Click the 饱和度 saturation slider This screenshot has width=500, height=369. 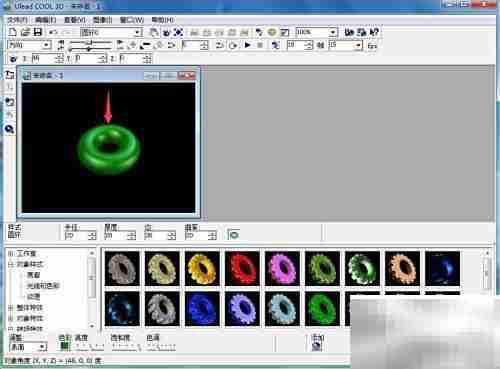tap(126, 347)
